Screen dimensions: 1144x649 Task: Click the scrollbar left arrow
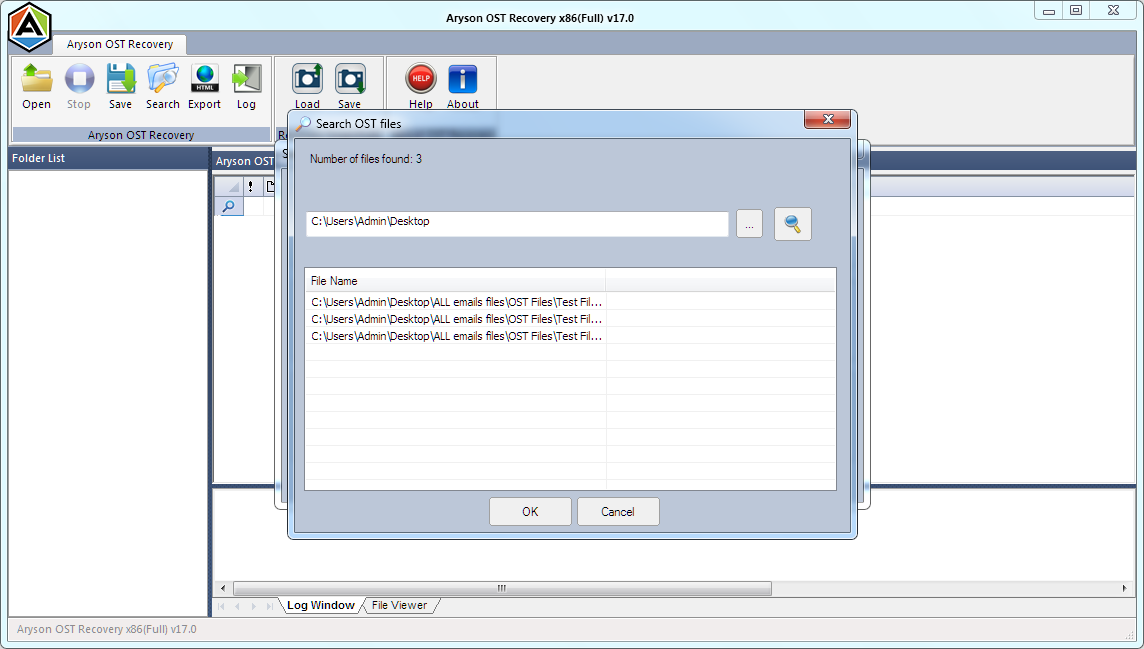223,588
